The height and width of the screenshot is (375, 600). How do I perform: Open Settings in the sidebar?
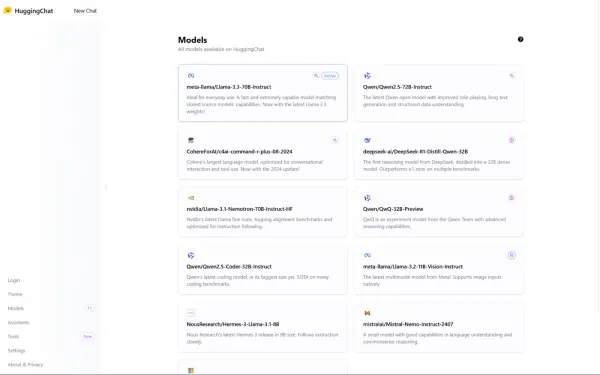16,351
